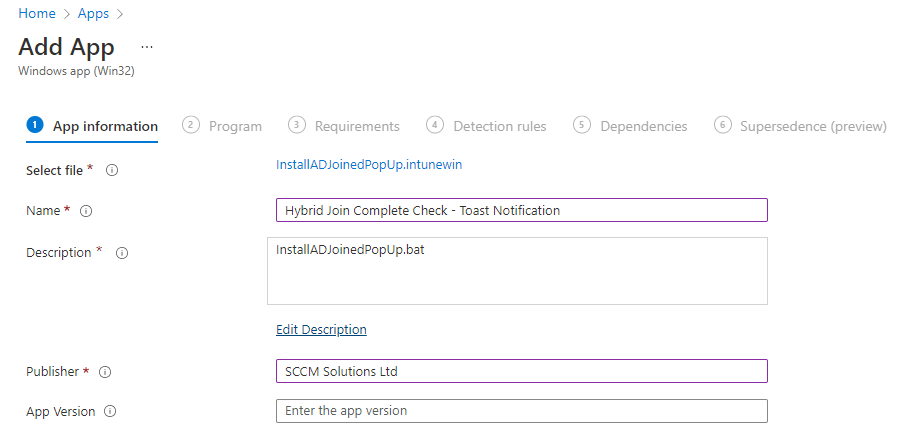Click the App Version input box
Screen dimensions: 906x437
point(521,411)
